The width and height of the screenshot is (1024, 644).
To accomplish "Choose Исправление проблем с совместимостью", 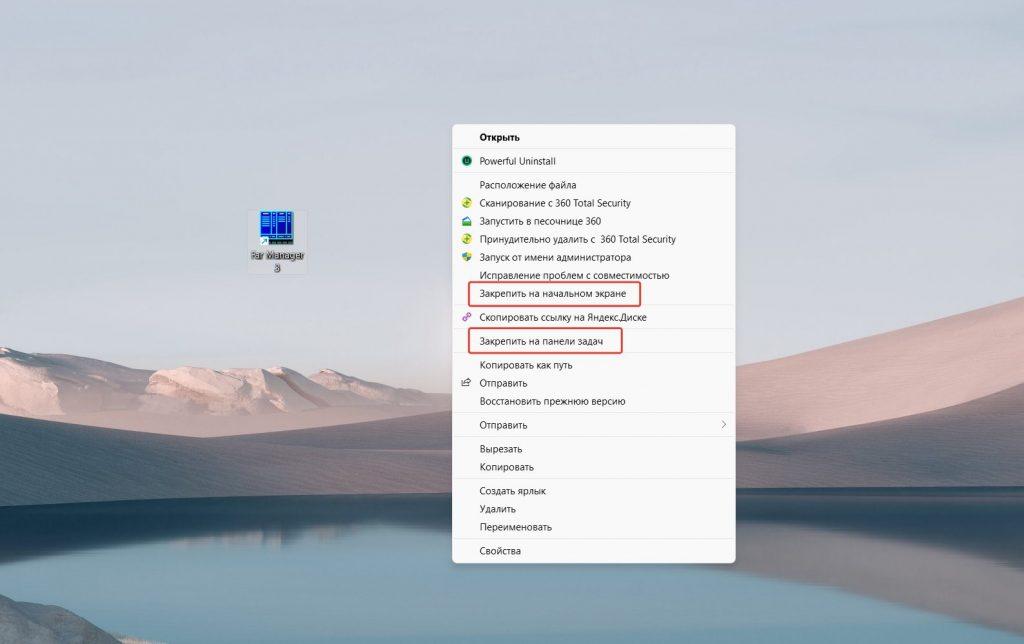I will [x=593, y=276].
